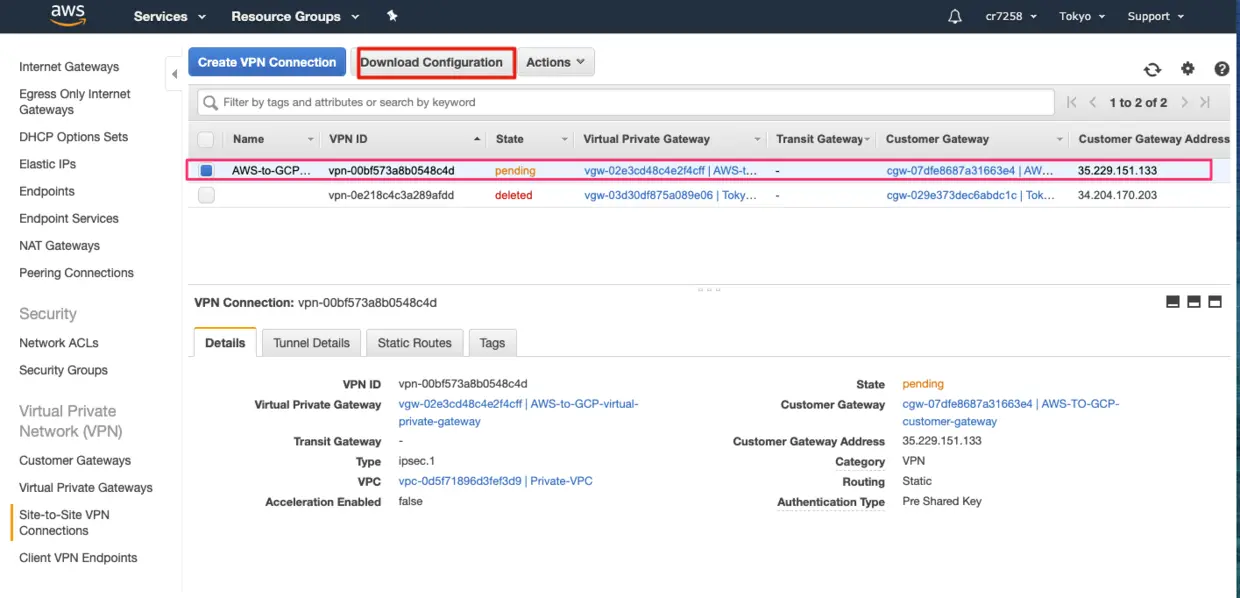Switch to the Static Routes tab
Screen dimensions: 1240x598
click(415, 343)
